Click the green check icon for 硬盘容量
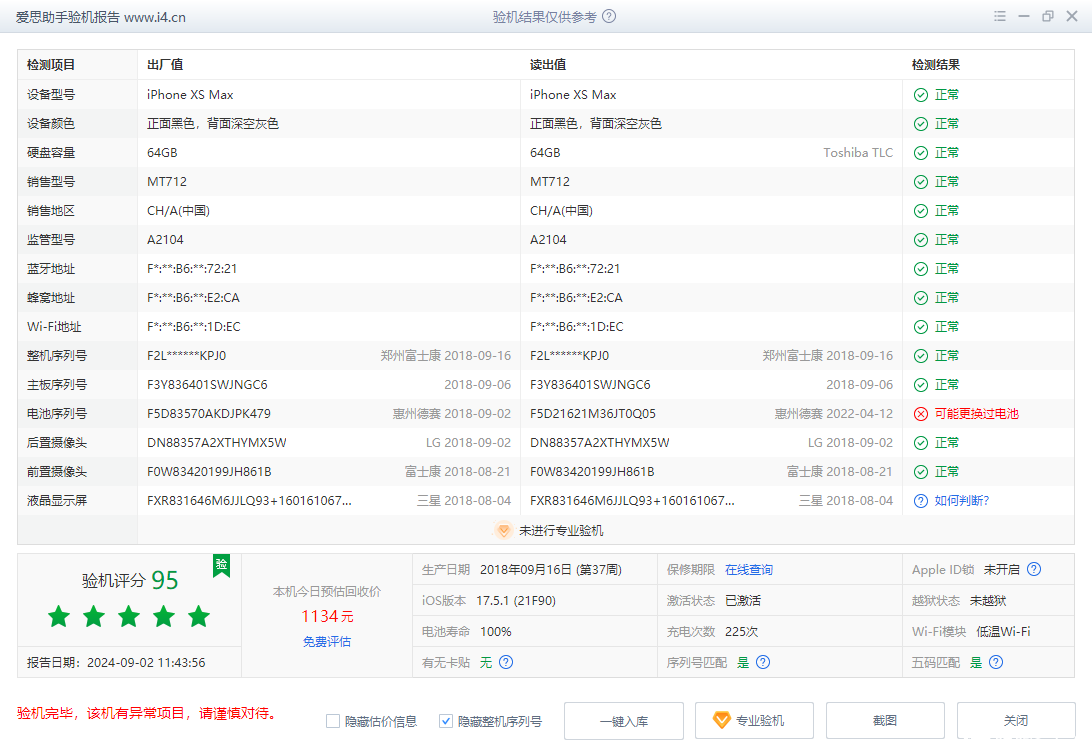Viewport: 1092px width, 756px height. 921,153
